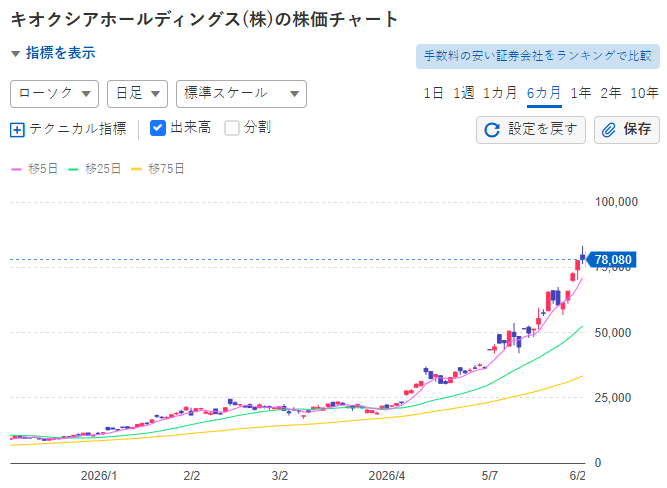Click the plus icon beside テクニカル指標

pos(17,129)
